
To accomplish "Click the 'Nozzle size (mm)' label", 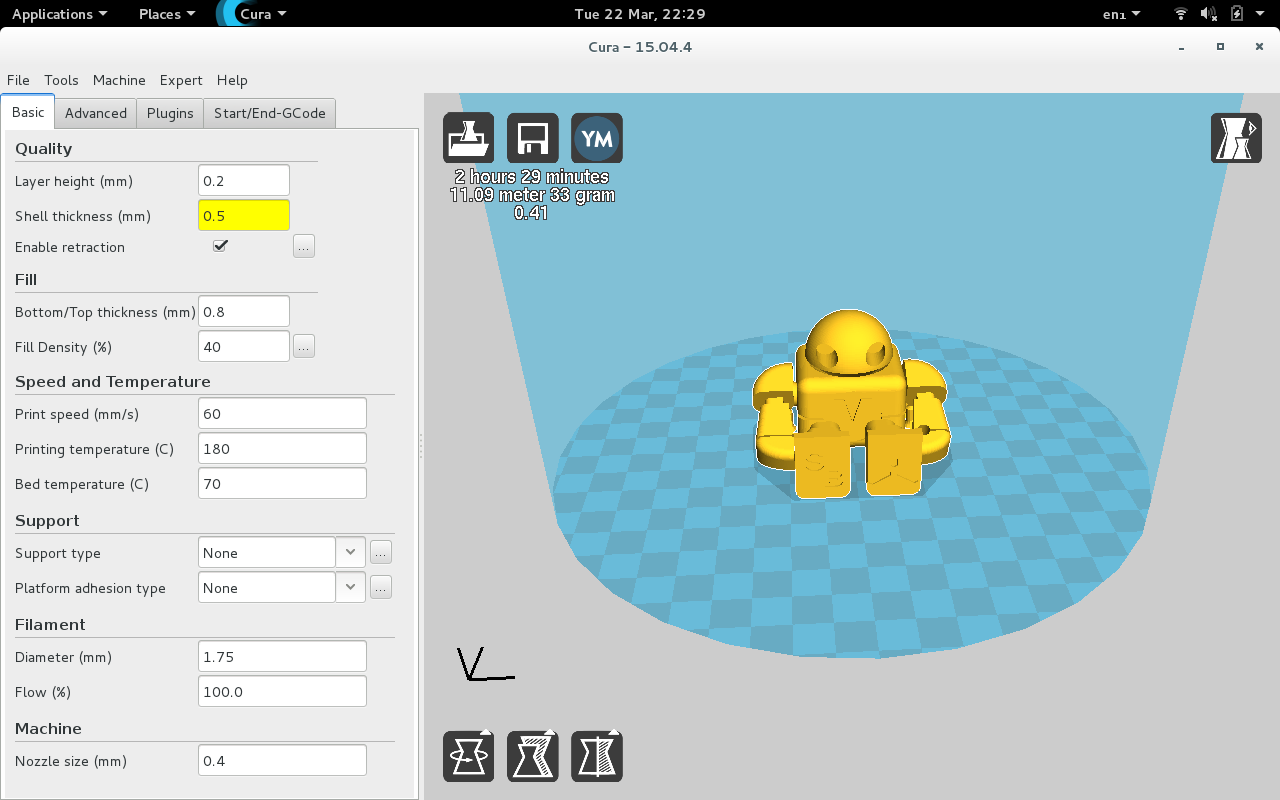I will (71, 761).
